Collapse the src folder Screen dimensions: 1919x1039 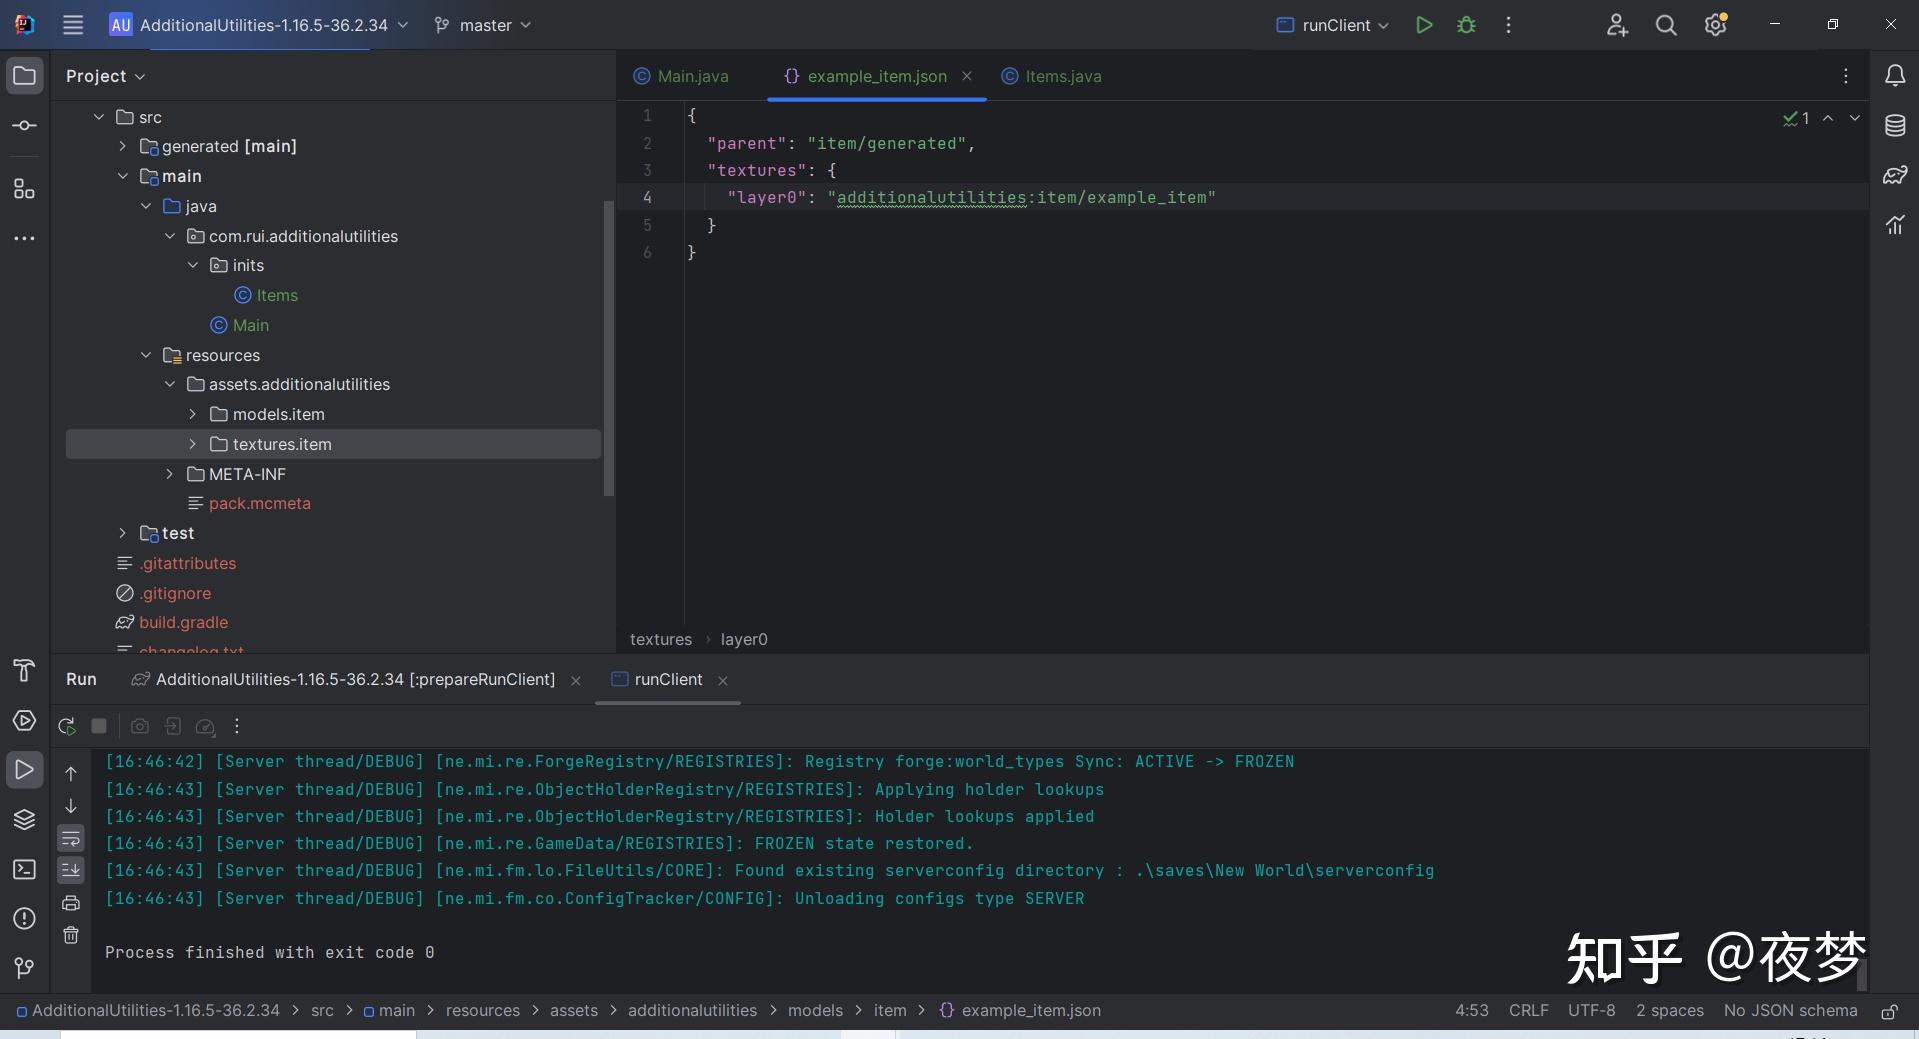(99, 117)
